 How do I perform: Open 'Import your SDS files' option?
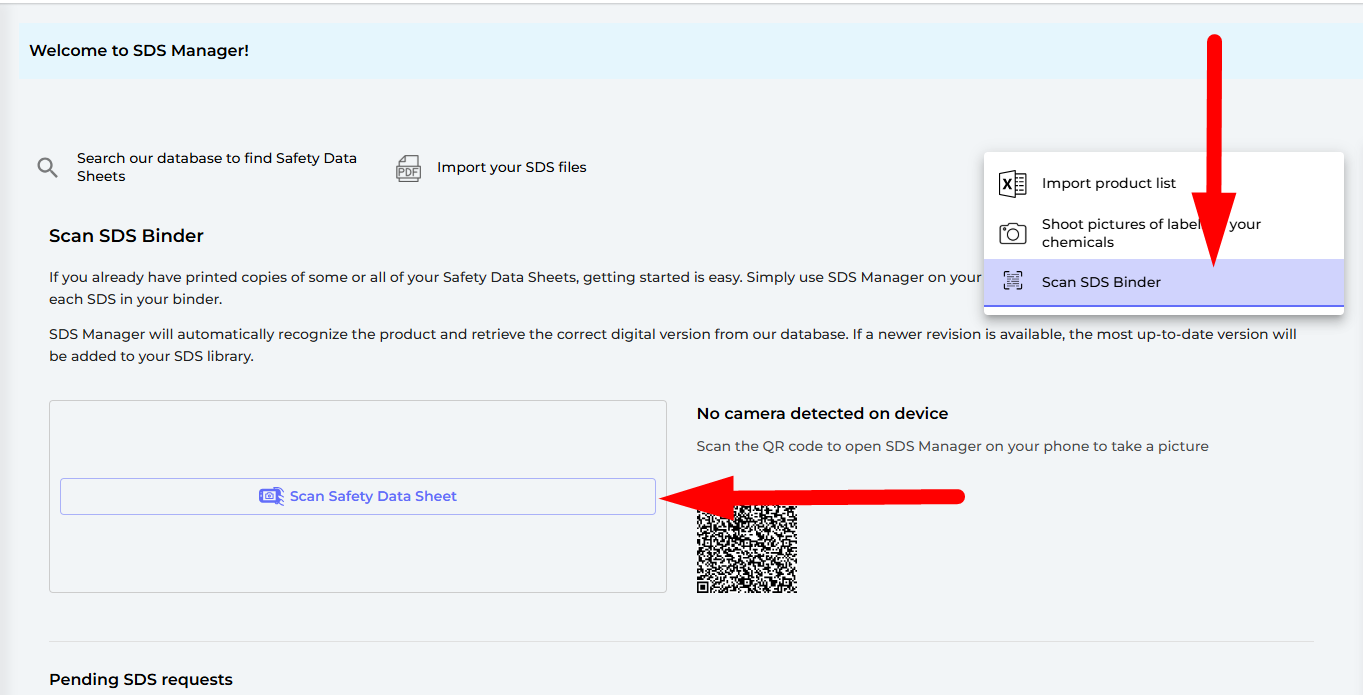tap(511, 167)
